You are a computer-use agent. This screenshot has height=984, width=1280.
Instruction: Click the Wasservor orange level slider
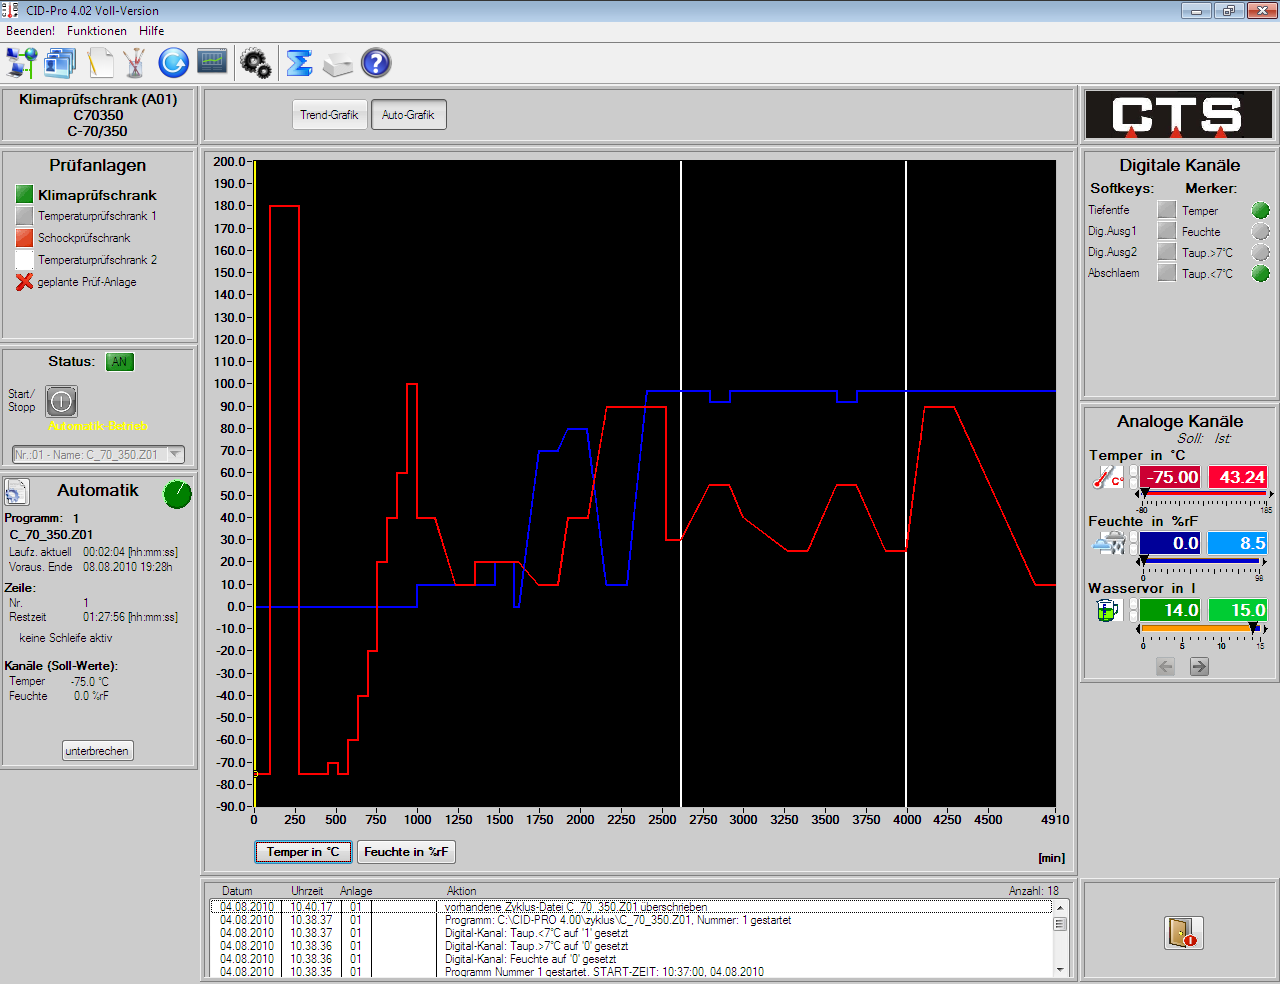point(1202,628)
